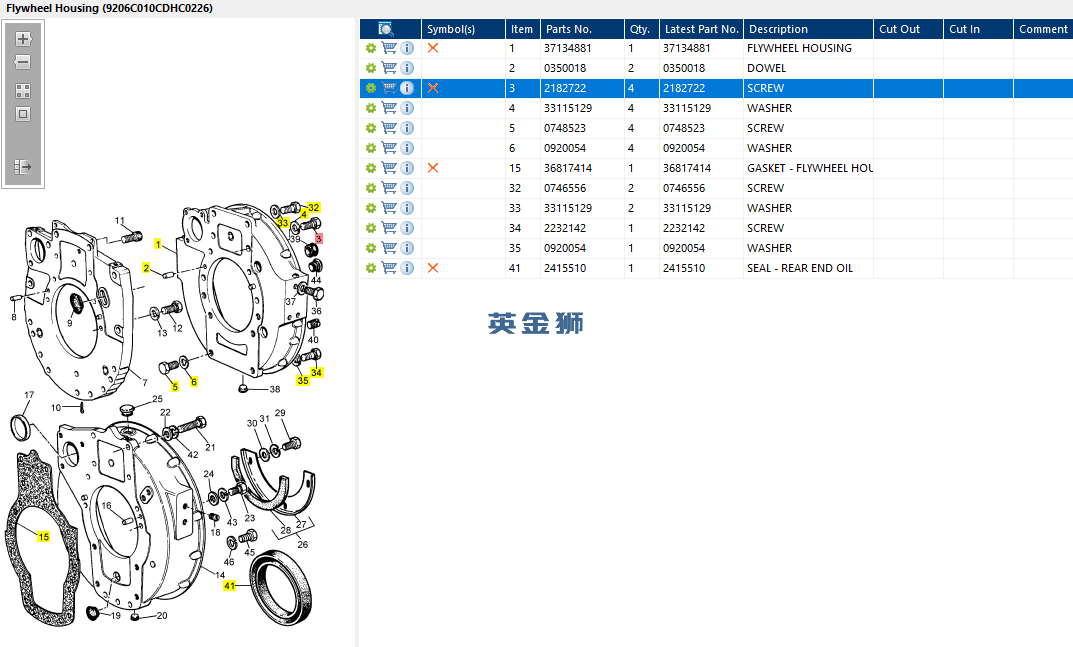1073x647 pixels.
Task: Open the search icon in the table header
Action: click(x=385, y=29)
